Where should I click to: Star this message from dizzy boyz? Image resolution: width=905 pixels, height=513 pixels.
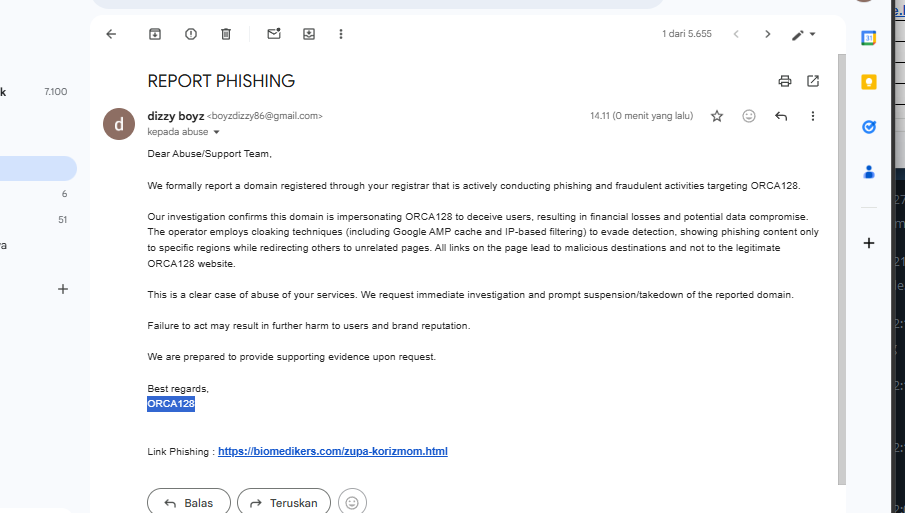click(717, 116)
